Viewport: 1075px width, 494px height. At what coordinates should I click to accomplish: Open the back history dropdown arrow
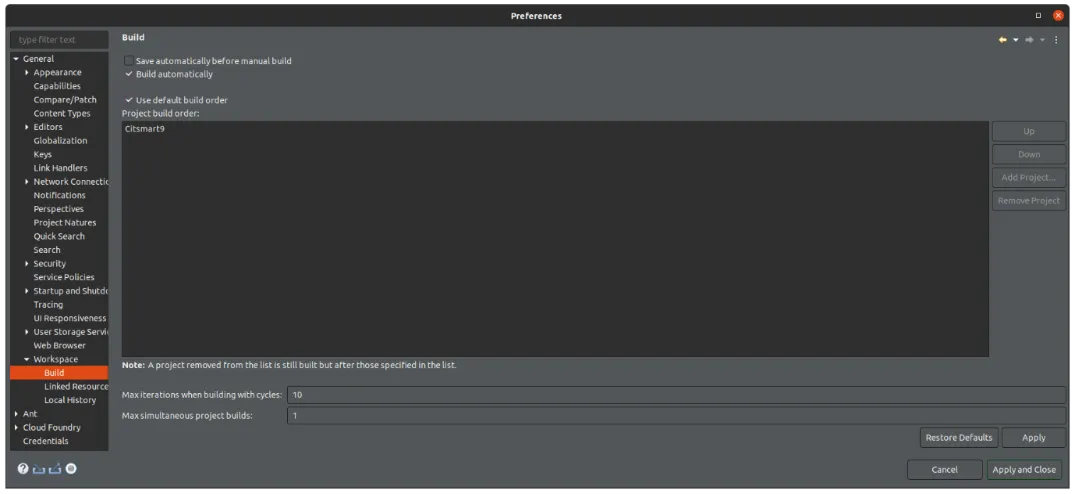pos(1015,40)
